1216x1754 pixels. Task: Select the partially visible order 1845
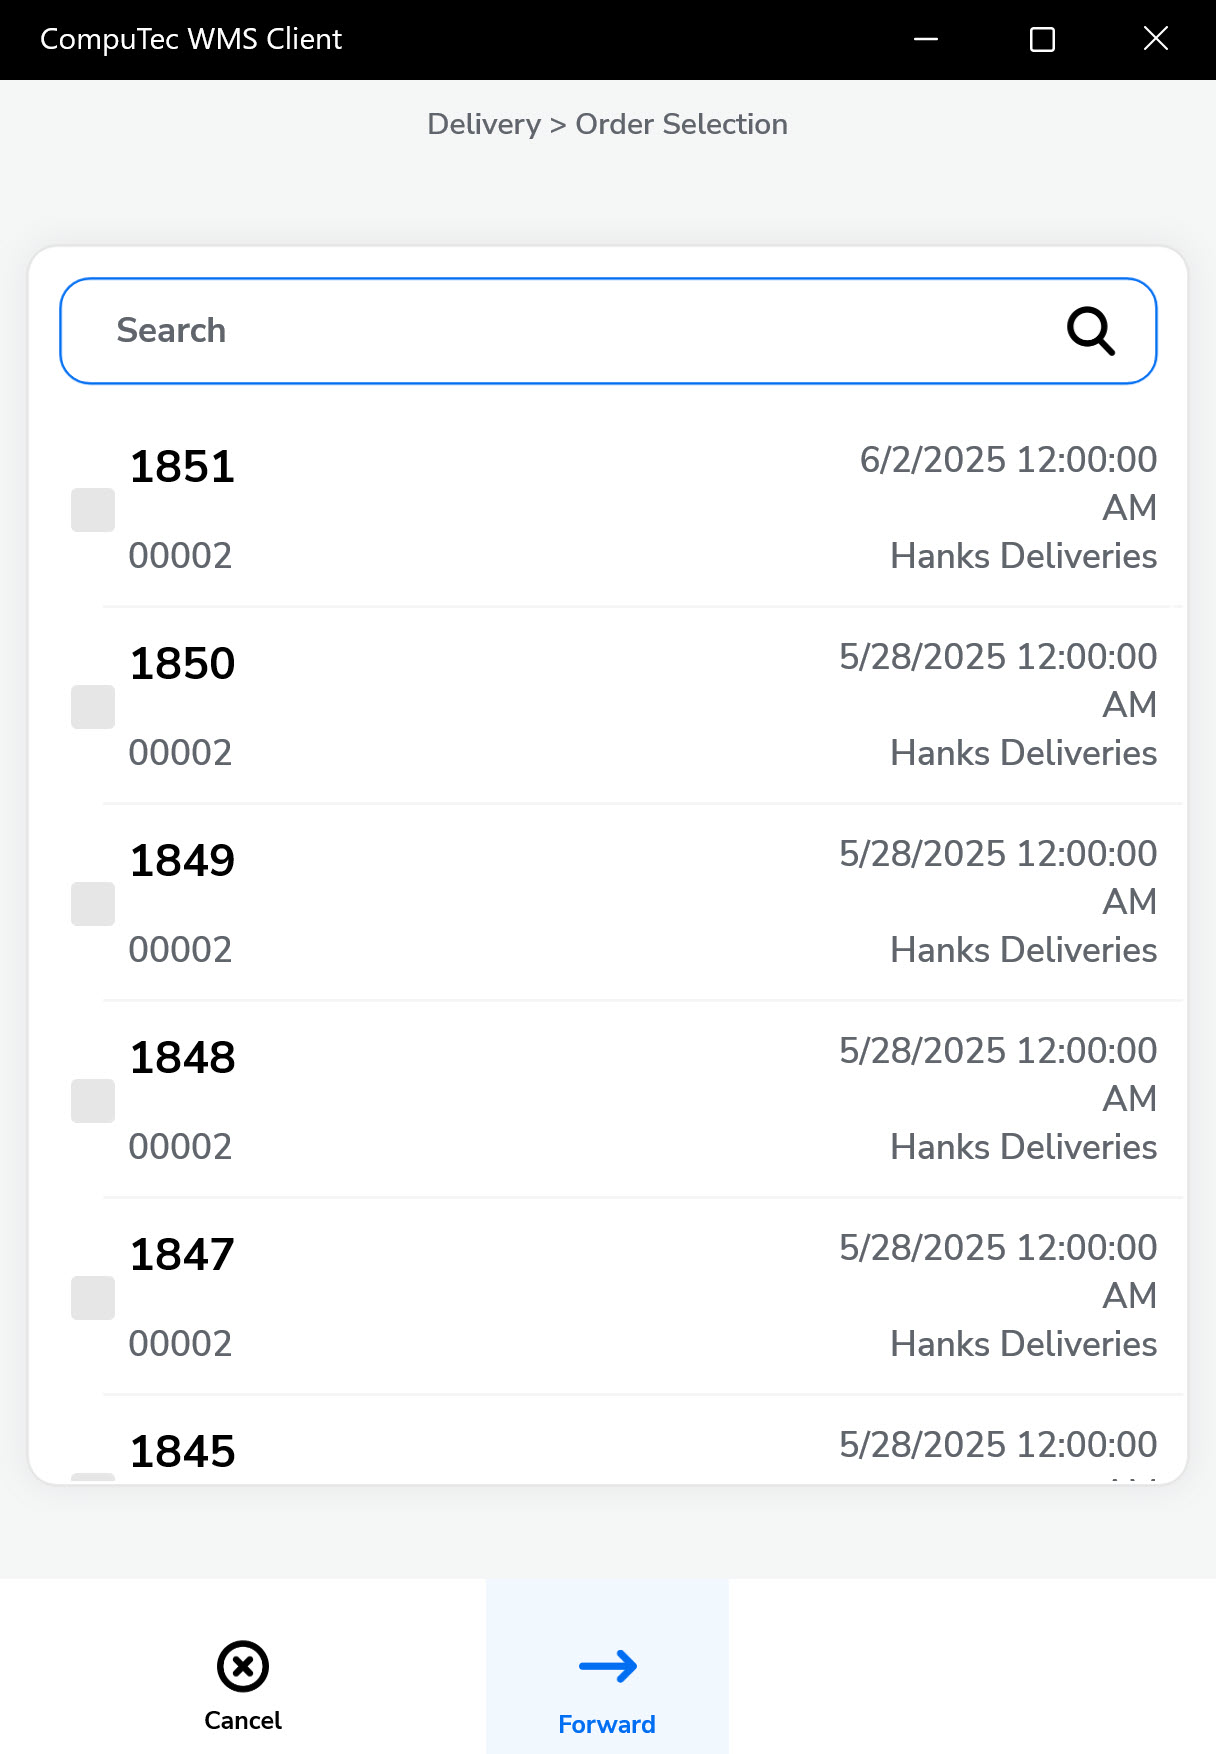tap(183, 1452)
